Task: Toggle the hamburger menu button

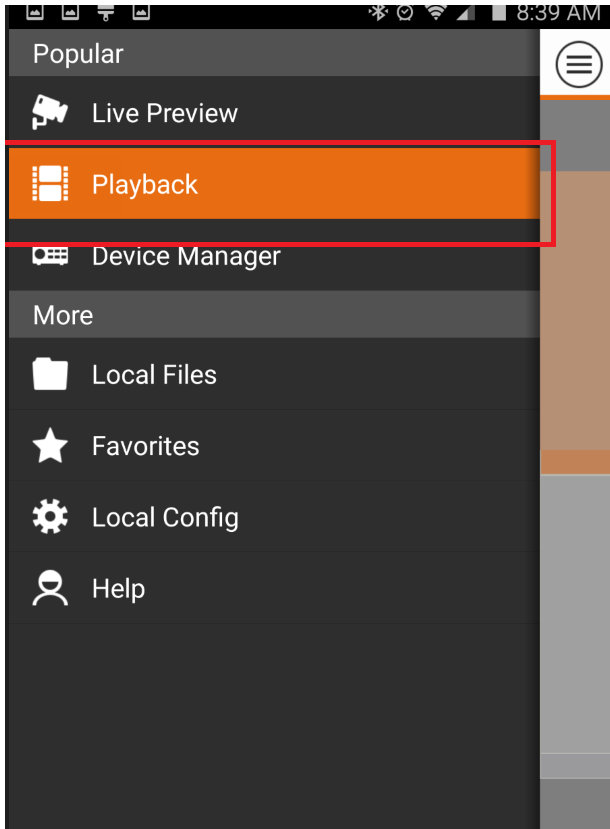Action: point(579,66)
